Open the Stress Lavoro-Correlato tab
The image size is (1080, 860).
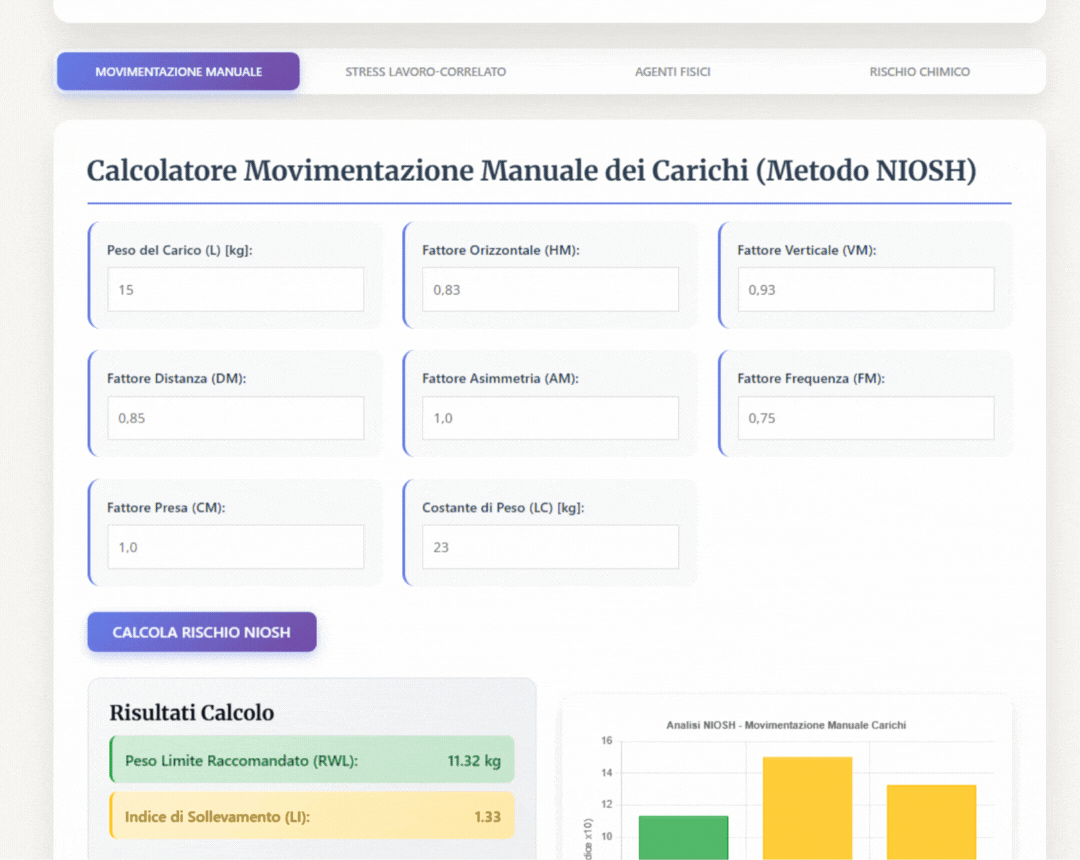click(425, 72)
